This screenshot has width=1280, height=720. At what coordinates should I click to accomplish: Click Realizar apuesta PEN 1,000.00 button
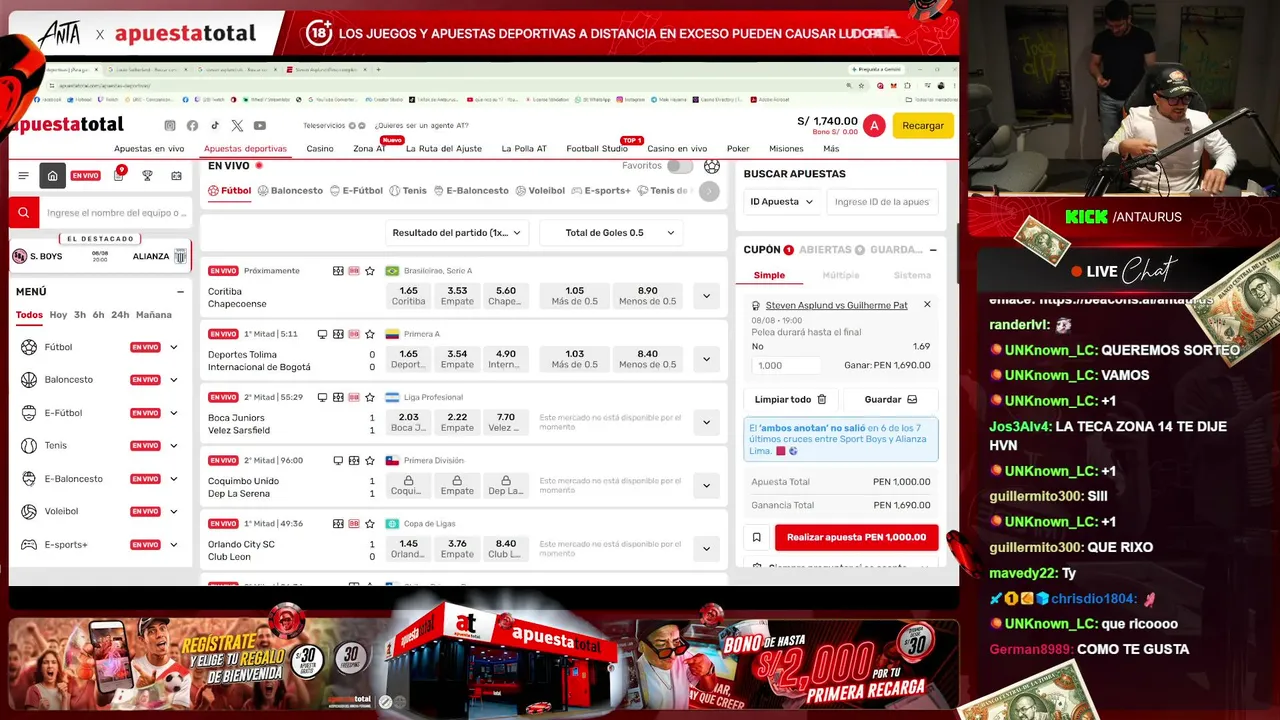856,537
